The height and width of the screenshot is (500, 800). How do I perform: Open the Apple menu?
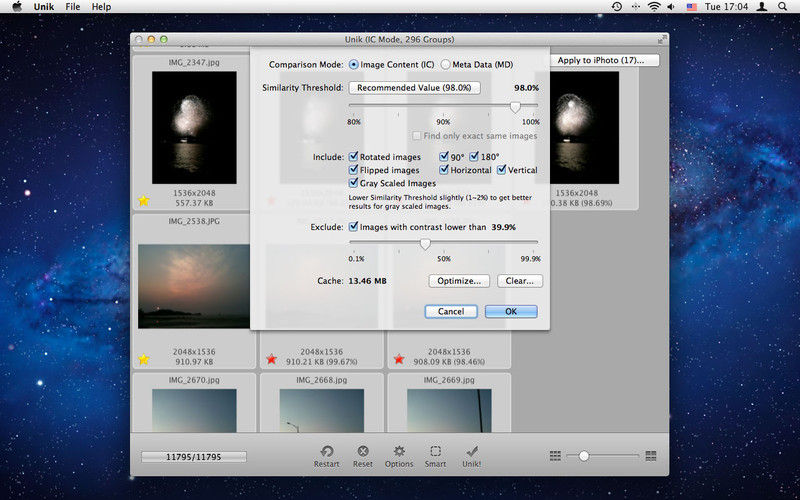pos(17,7)
